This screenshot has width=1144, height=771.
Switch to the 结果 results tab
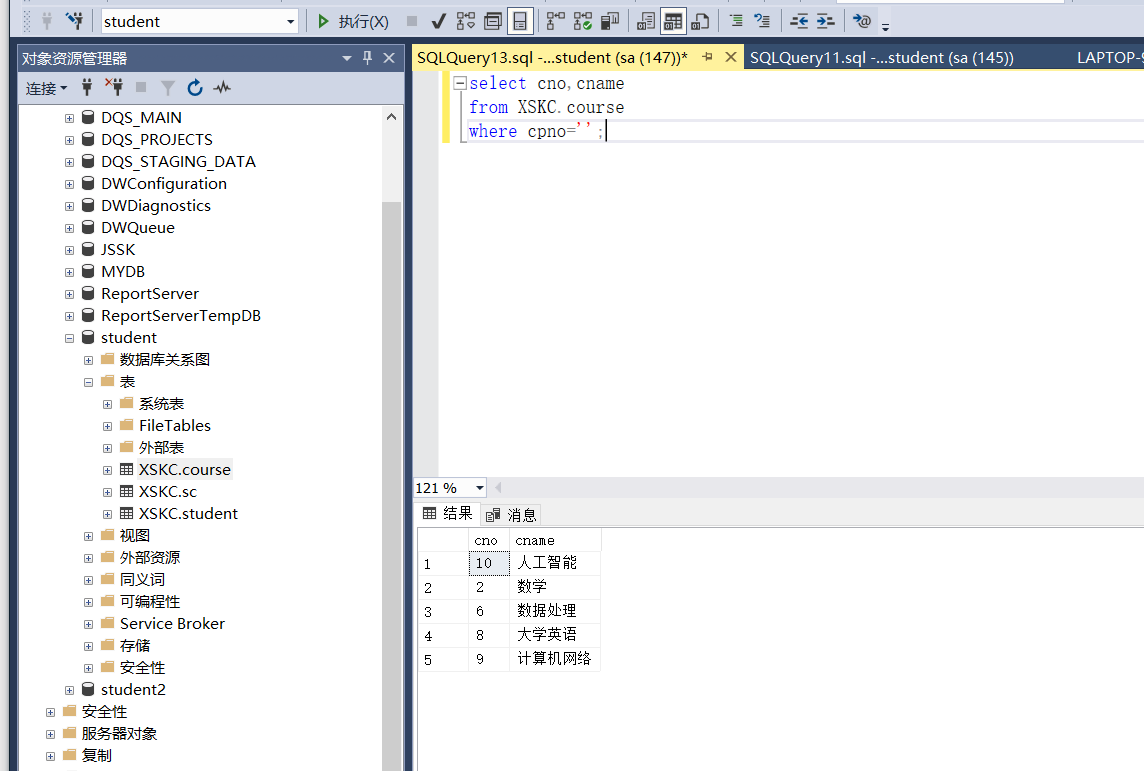448,514
